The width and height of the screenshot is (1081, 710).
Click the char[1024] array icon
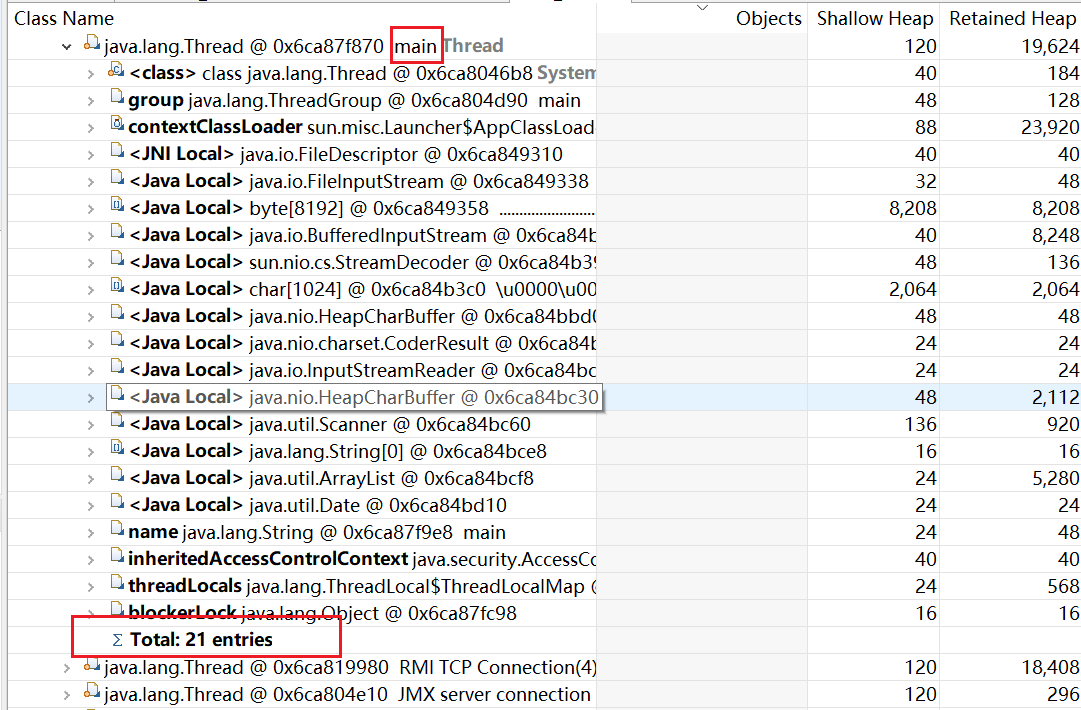tap(117, 288)
